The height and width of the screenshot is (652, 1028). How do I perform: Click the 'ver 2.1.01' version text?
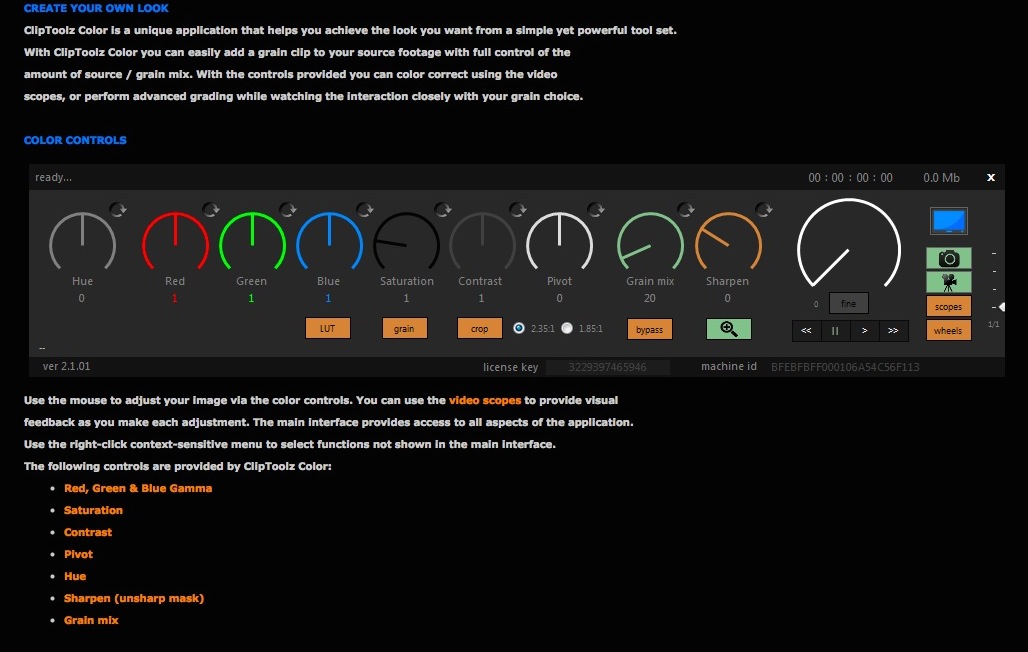67,366
